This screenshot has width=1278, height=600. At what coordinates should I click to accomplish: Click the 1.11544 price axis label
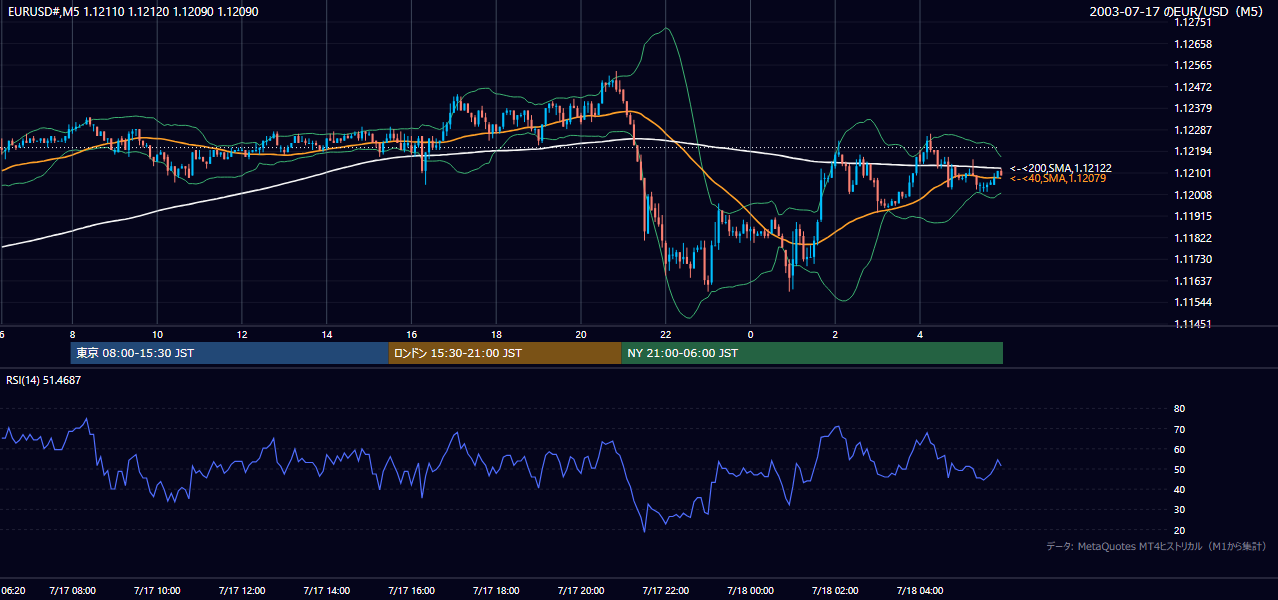click(1193, 302)
